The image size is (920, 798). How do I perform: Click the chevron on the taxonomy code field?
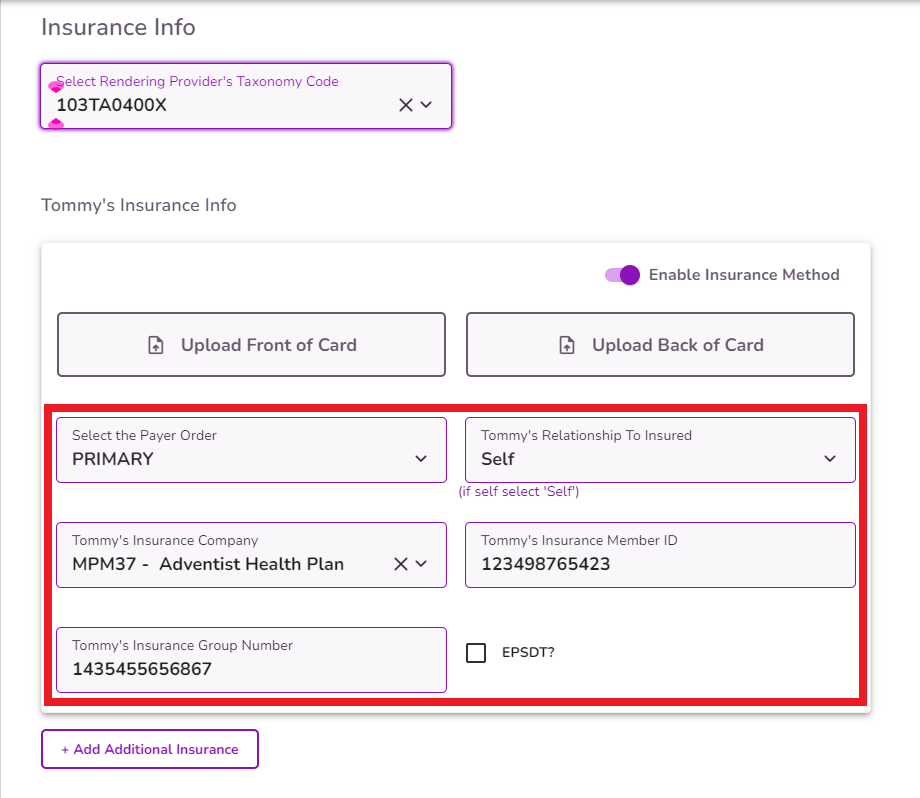424,104
